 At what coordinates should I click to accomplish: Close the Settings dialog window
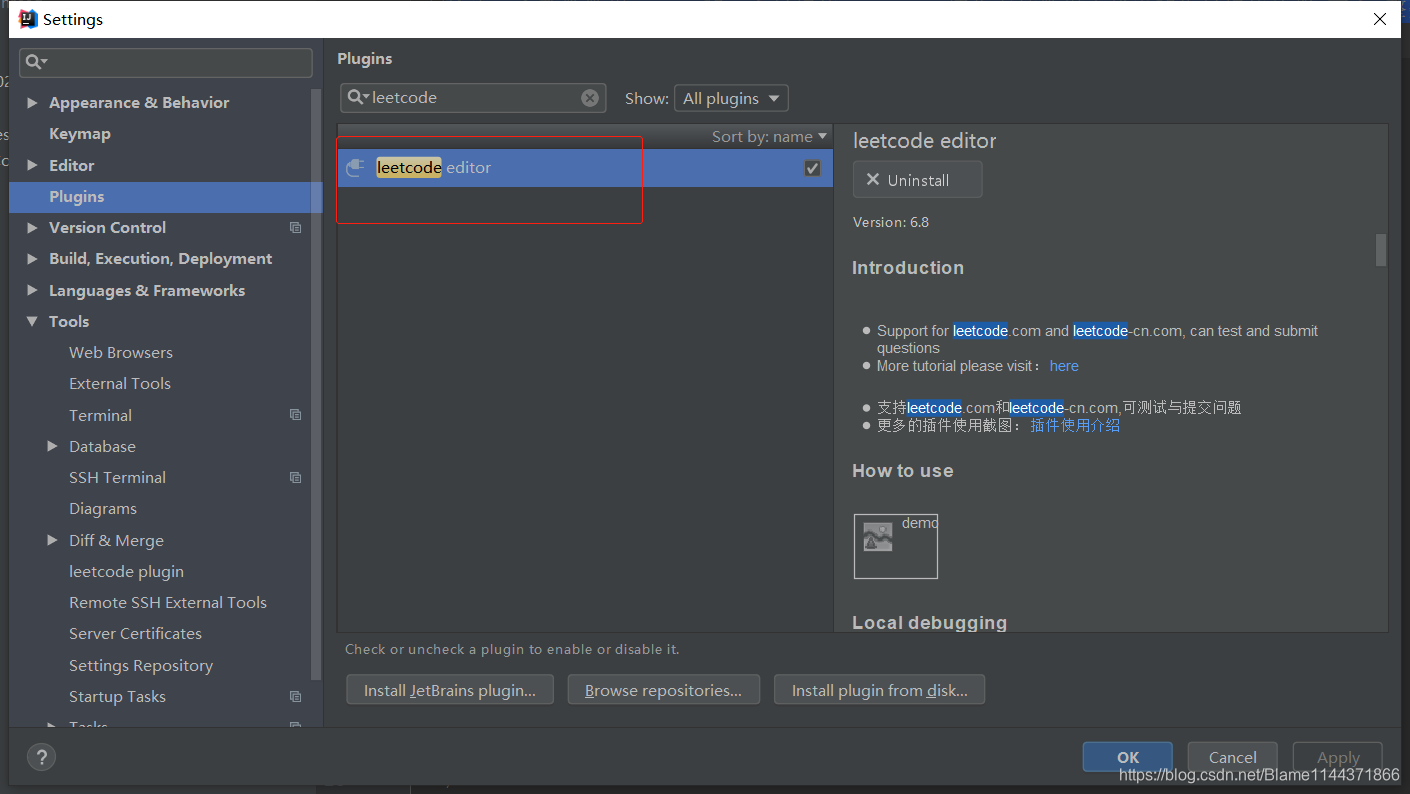(x=1380, y=19)
